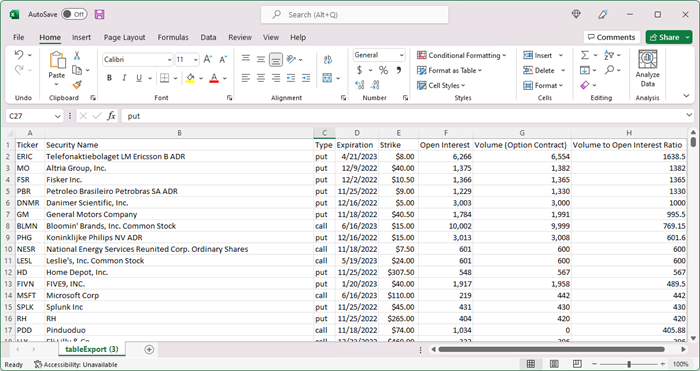The width and height of the screenshot is (700, 371).
Task: Toggle Bold formatting
Action: (x=109, y=78)
